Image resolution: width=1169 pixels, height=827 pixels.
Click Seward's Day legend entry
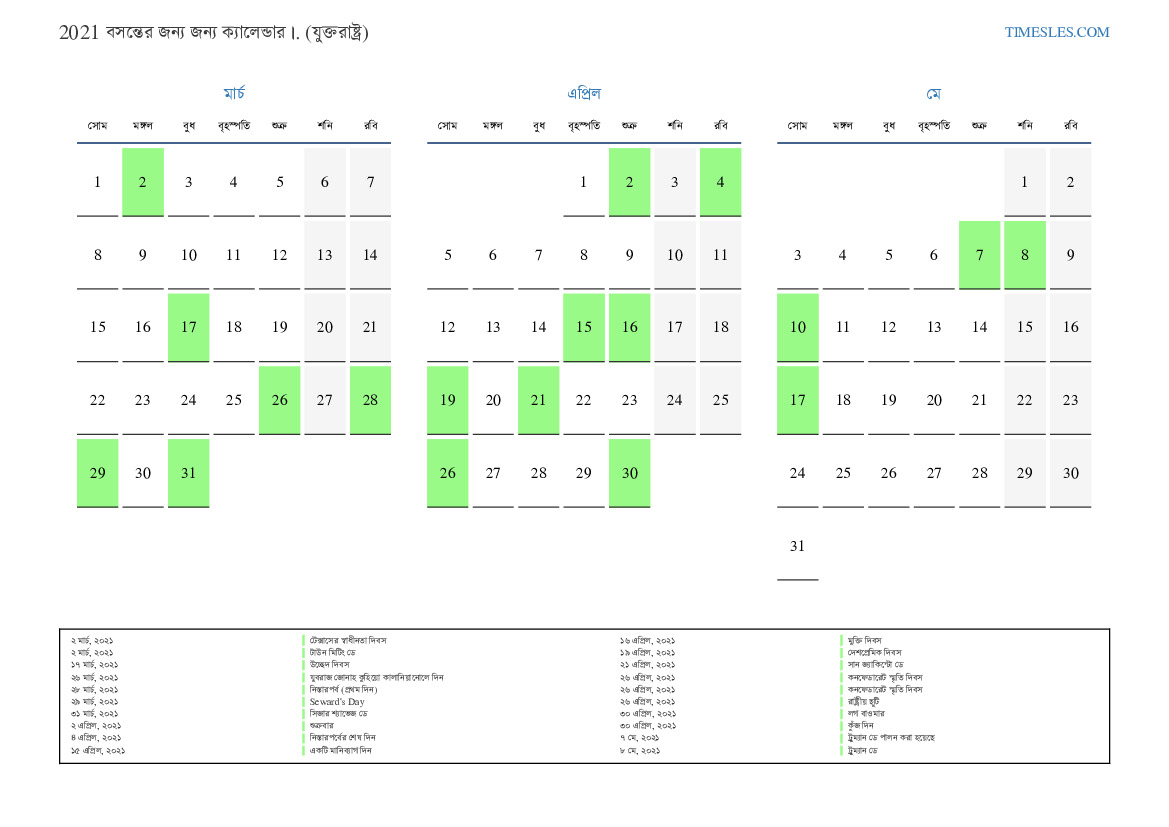[337, 701]
